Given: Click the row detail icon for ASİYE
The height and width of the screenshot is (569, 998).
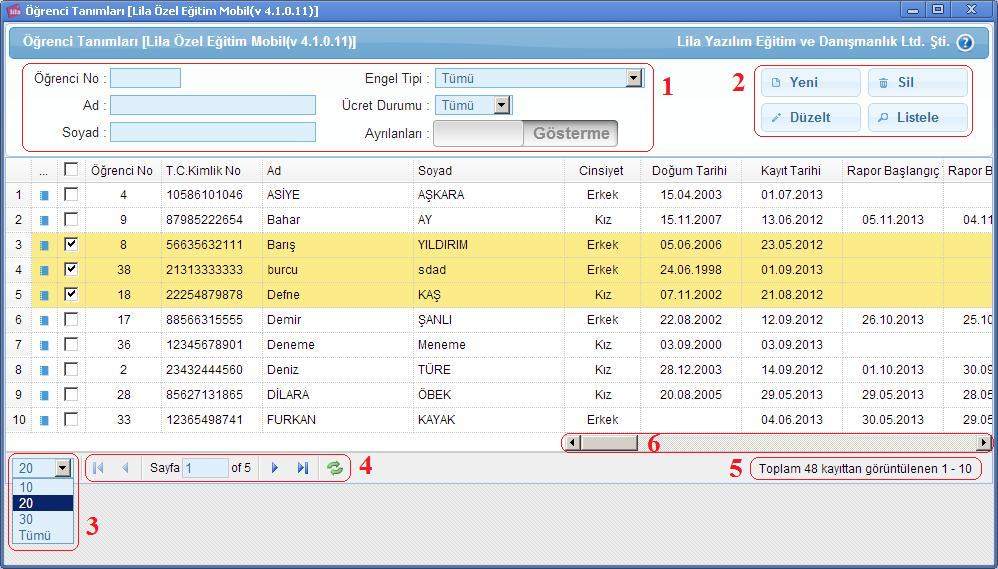Looking at the screenshot, I should point(44,195).
